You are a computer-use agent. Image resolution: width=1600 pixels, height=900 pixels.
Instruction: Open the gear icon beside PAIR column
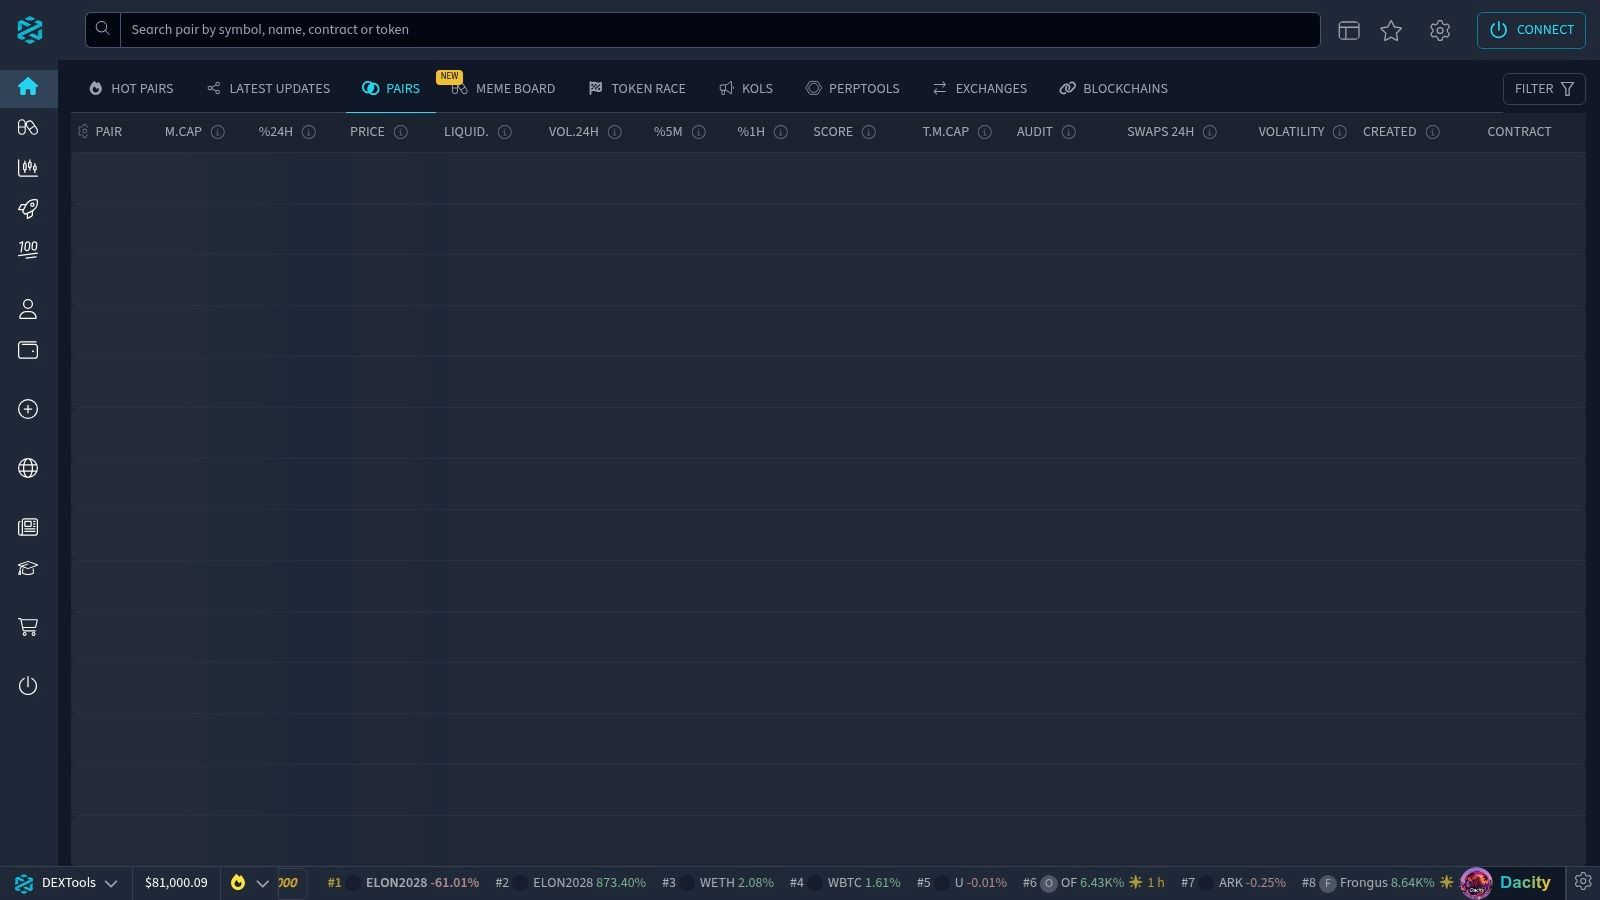pyautogui.click(x=83, y=131)
